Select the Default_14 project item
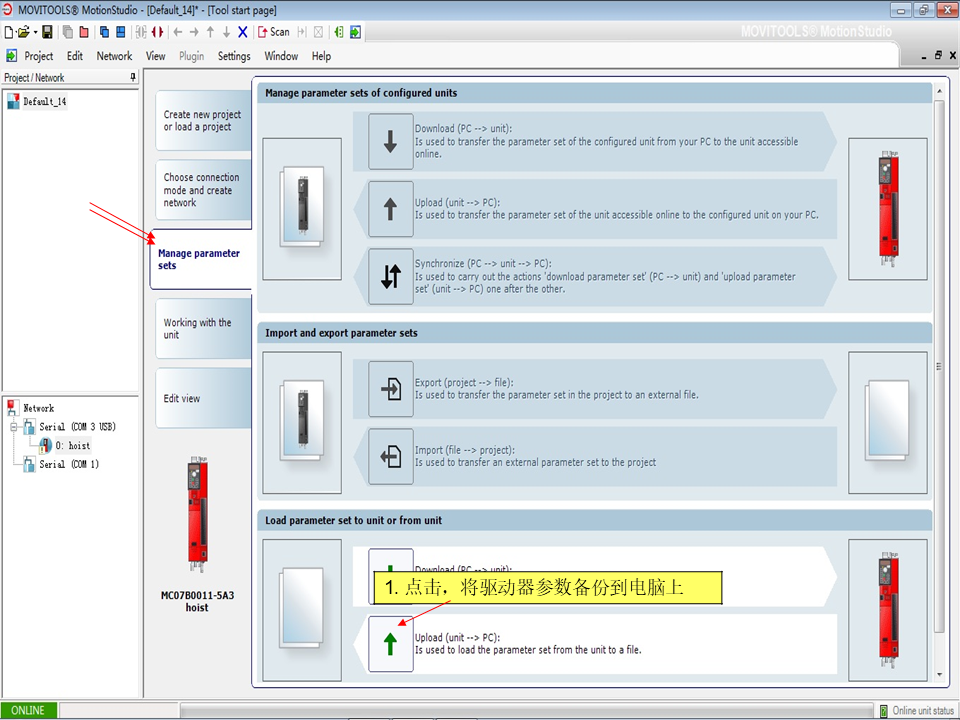960x720 pixels. [45, 101]
